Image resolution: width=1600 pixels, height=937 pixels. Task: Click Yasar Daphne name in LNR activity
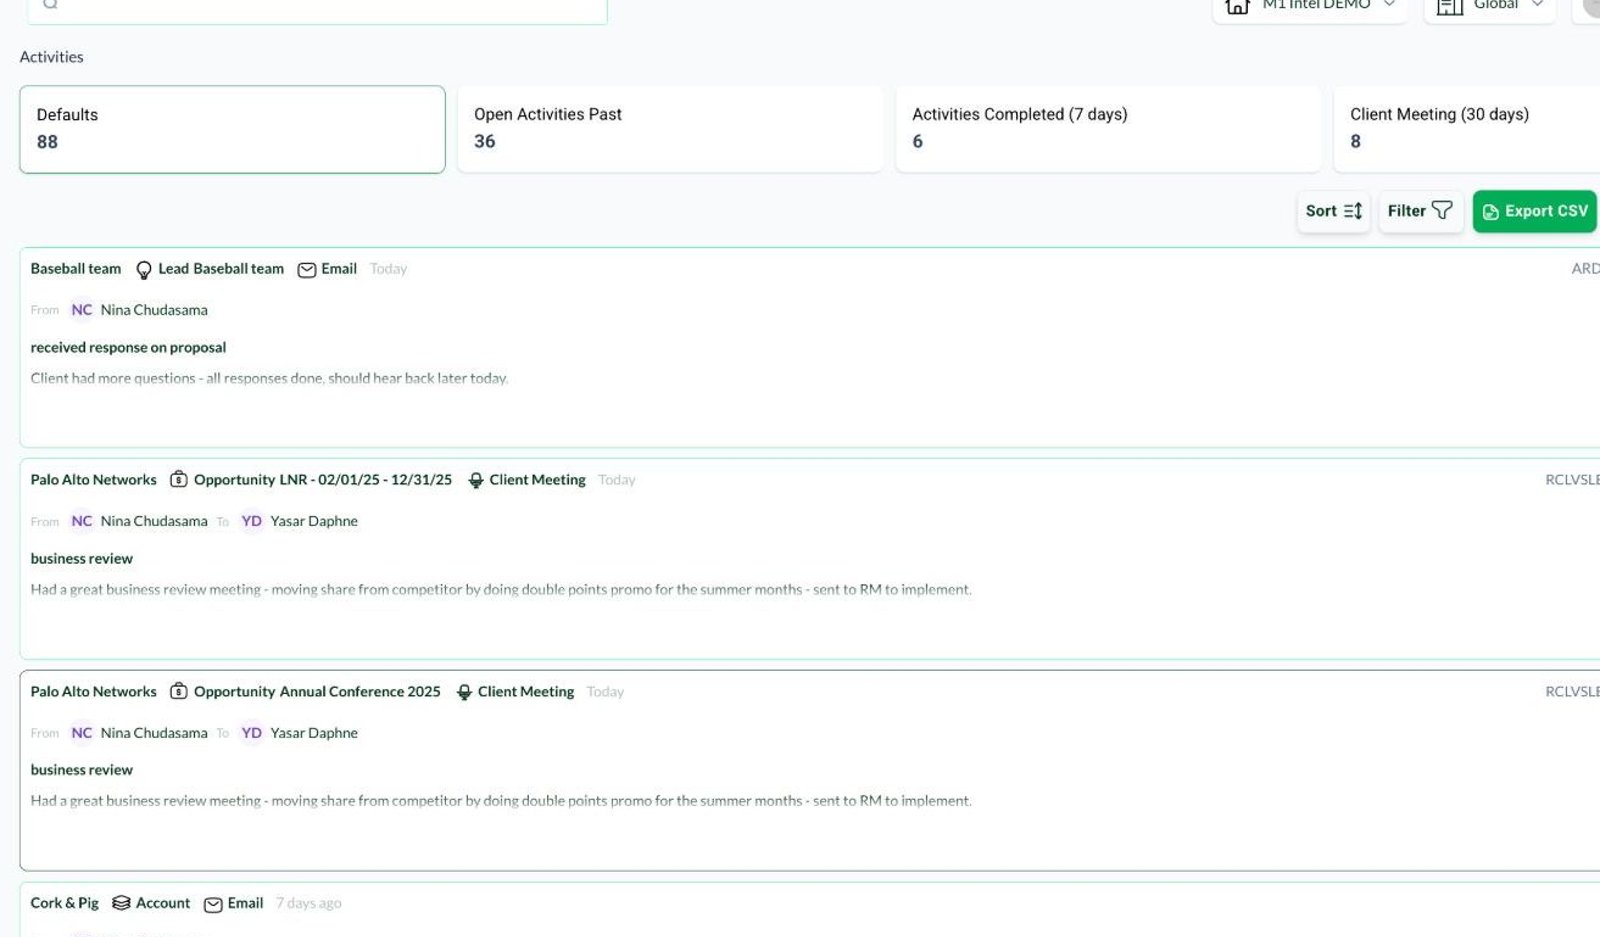pyautogui.click(x=314, y=521)
